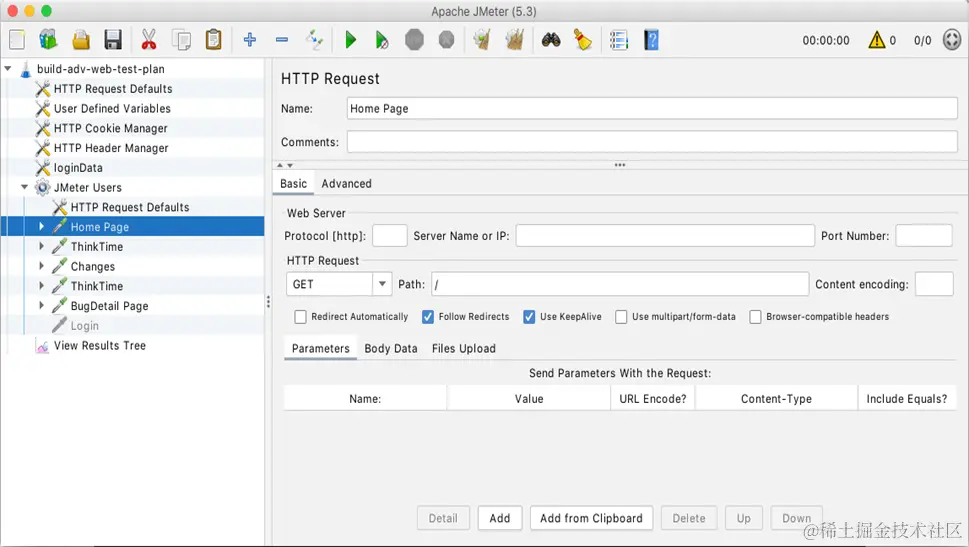Click the New test plan icon

coord(17,40)
